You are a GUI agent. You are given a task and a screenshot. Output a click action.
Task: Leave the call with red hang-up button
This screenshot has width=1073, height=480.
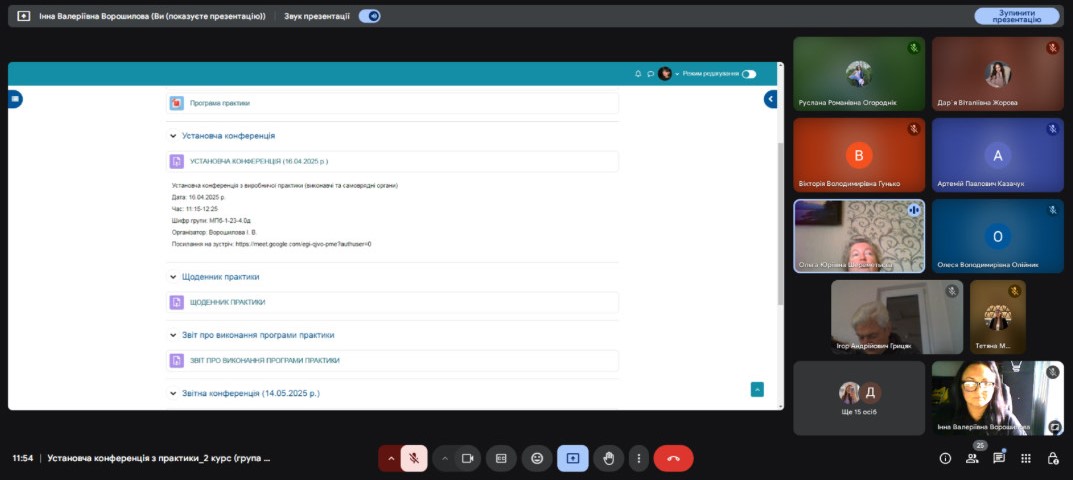tap(673, 458)
